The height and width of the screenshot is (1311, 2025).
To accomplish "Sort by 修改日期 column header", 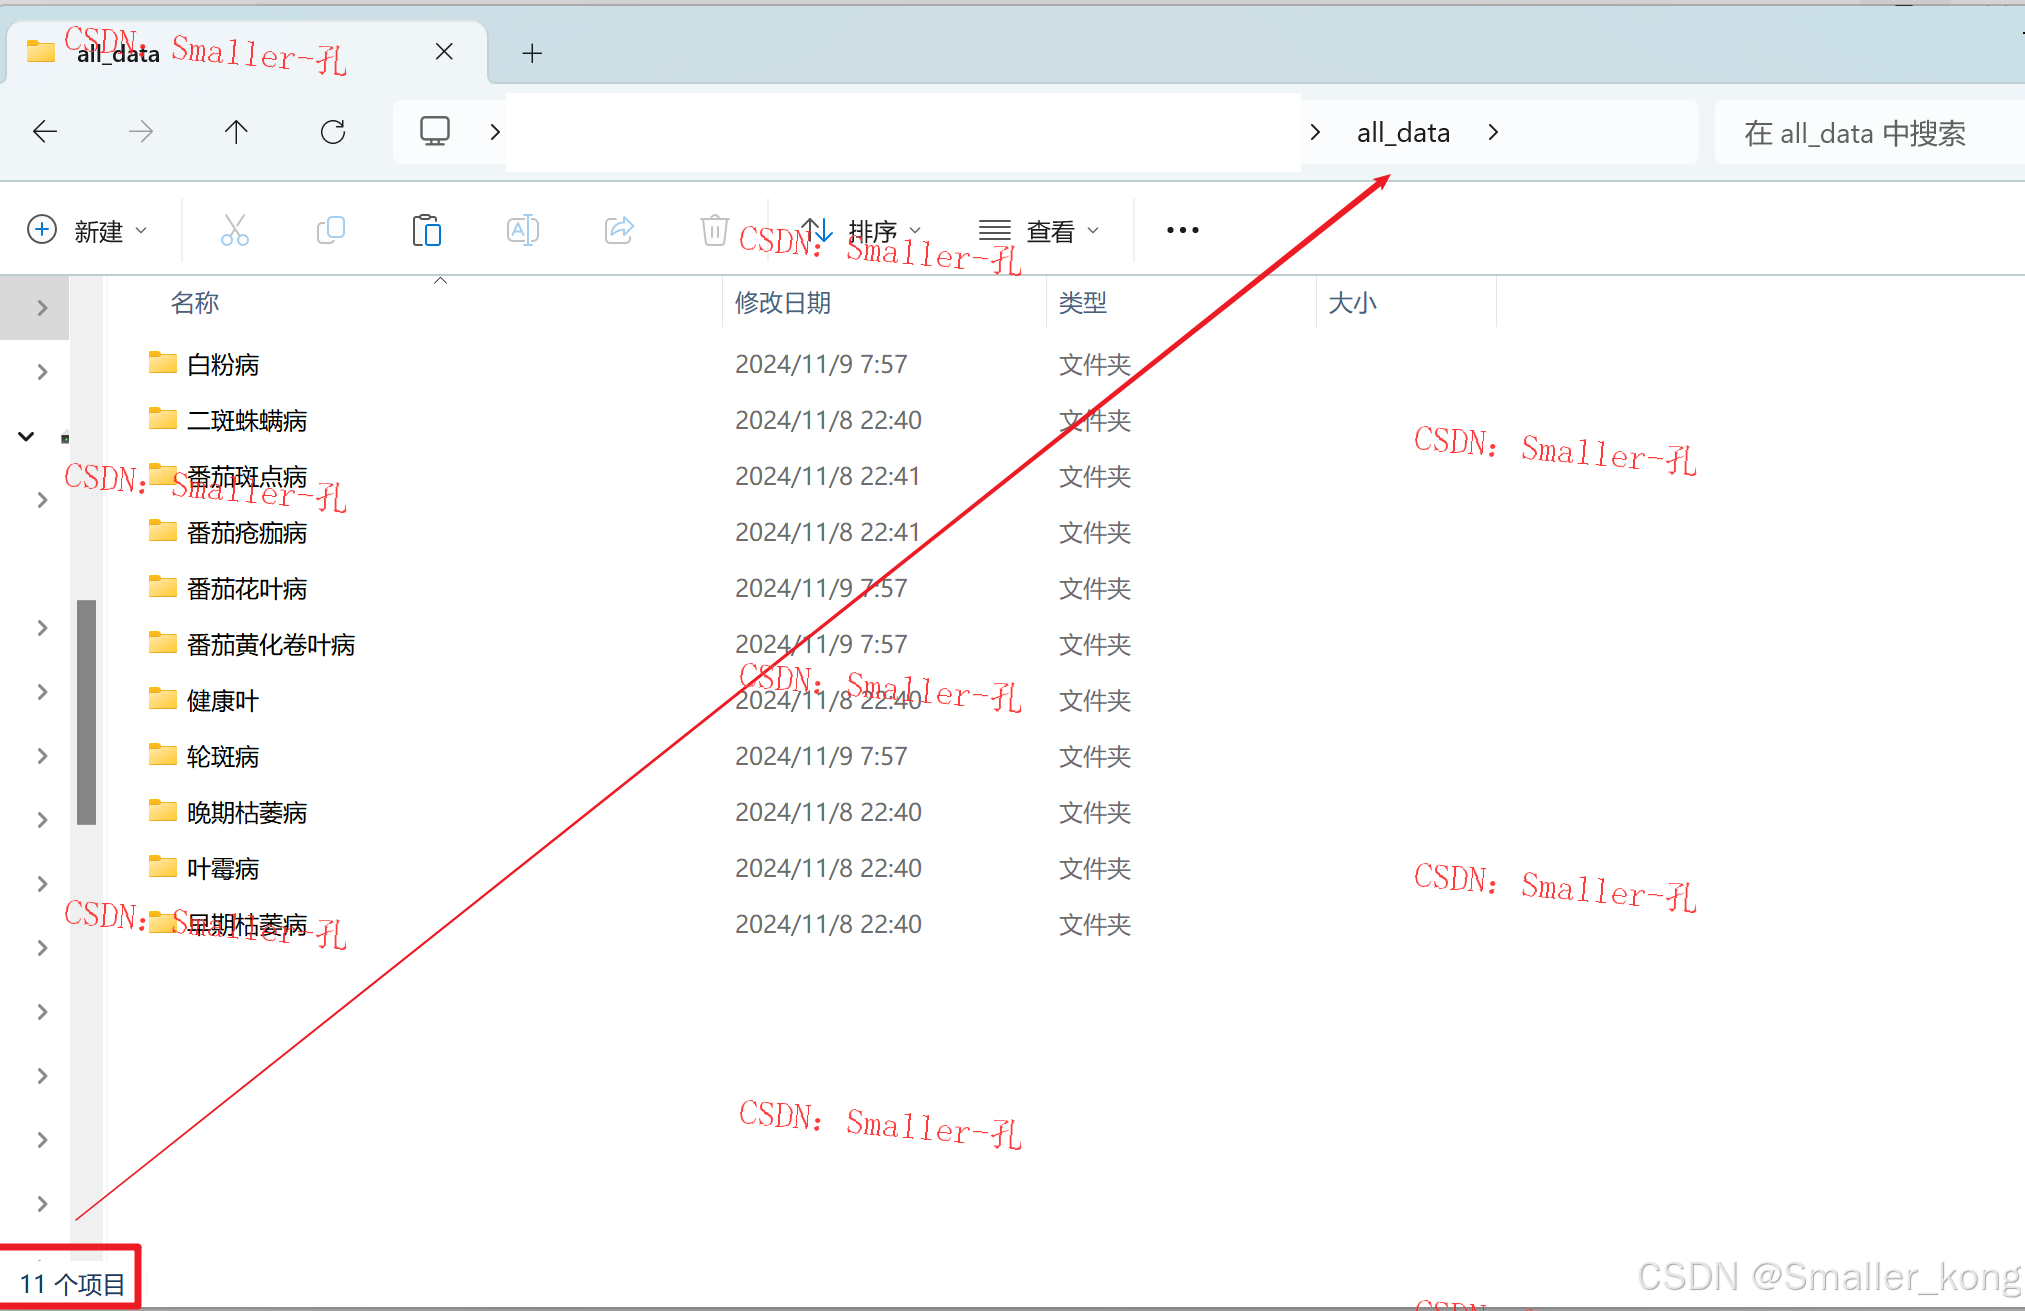I will (x=783, y=303).
